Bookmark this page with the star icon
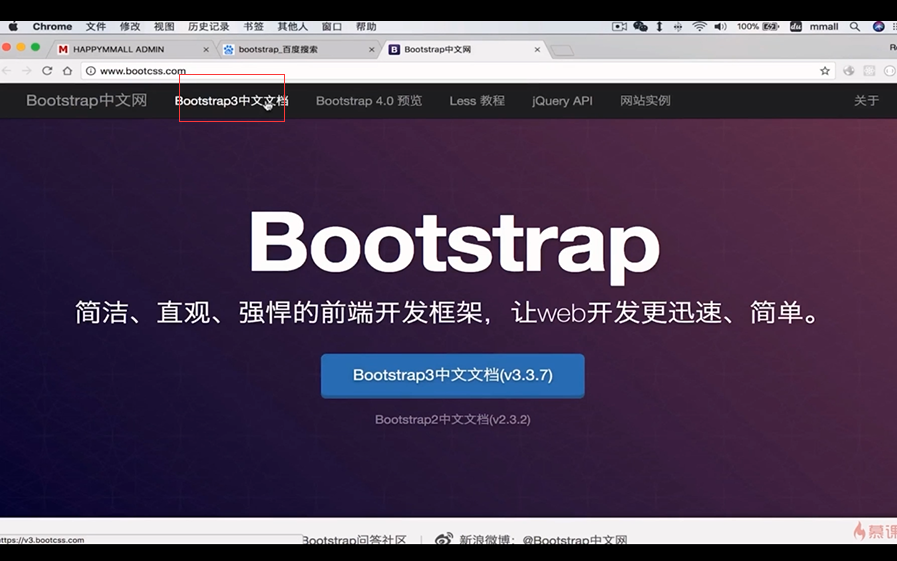Image resolution: width=897 pixels, height=561 pixels. tap(825, 71)
